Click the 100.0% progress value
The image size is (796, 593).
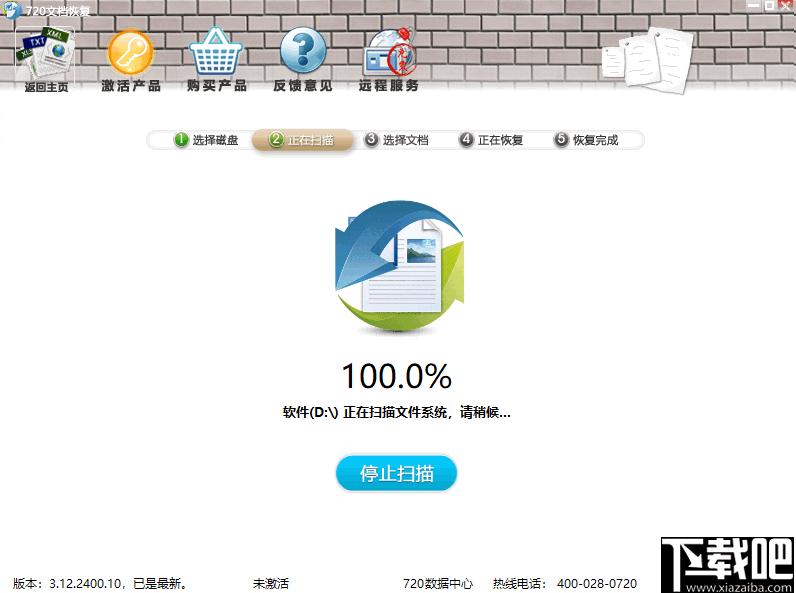pos(396,376)
